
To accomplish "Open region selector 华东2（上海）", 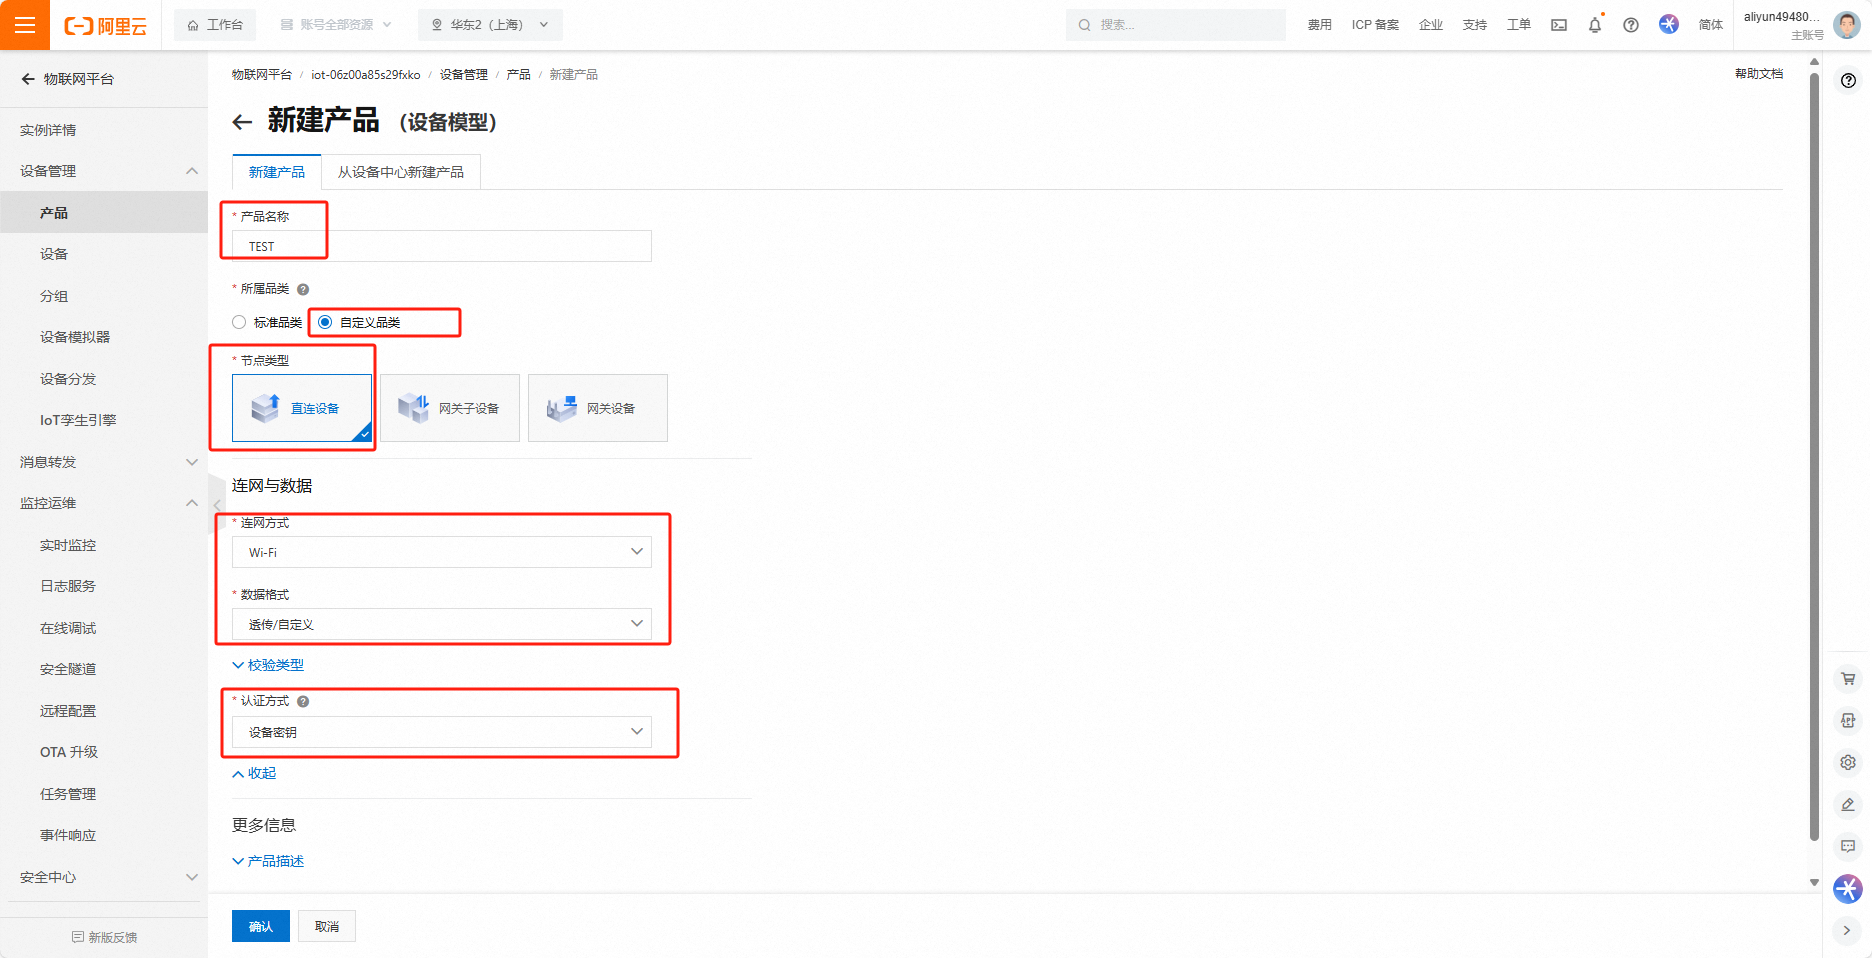I will (x=490, y=25).
